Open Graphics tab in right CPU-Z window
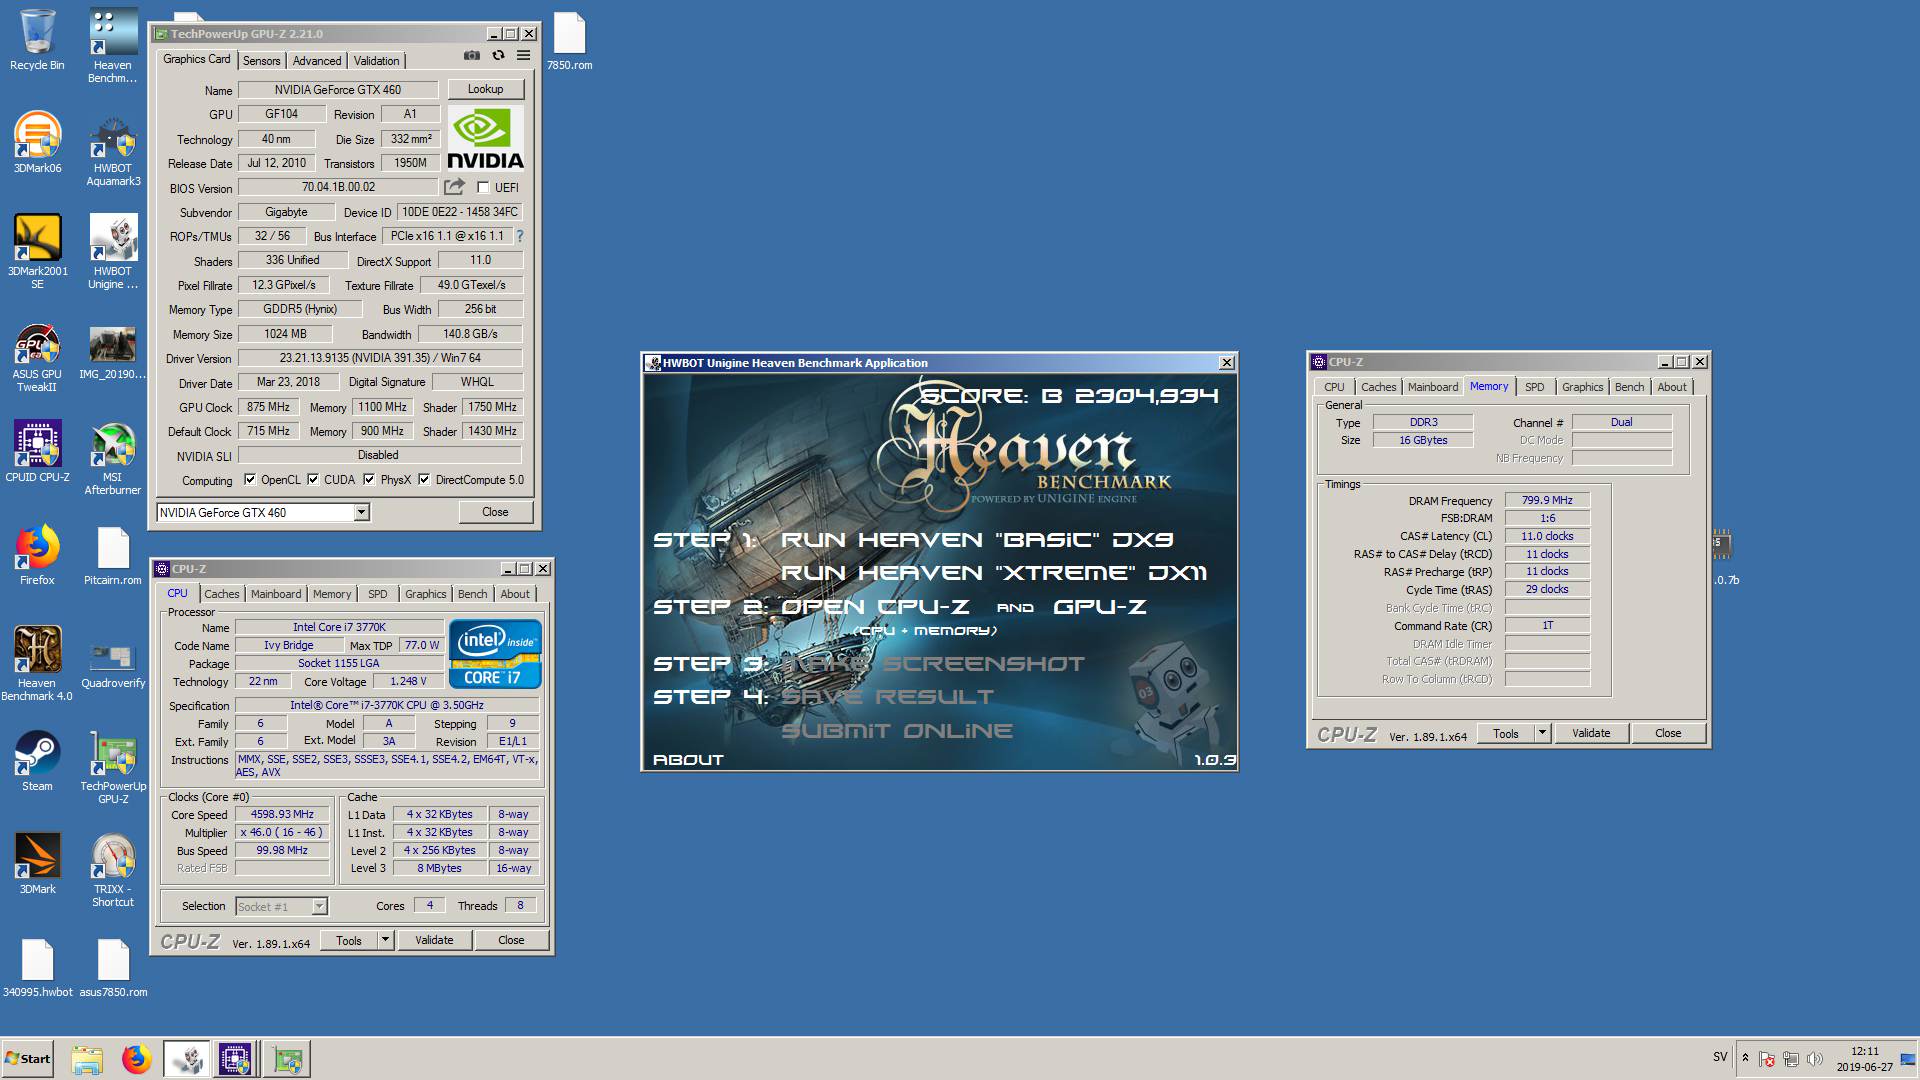 pyautogui.click(x=1582, y=387)
